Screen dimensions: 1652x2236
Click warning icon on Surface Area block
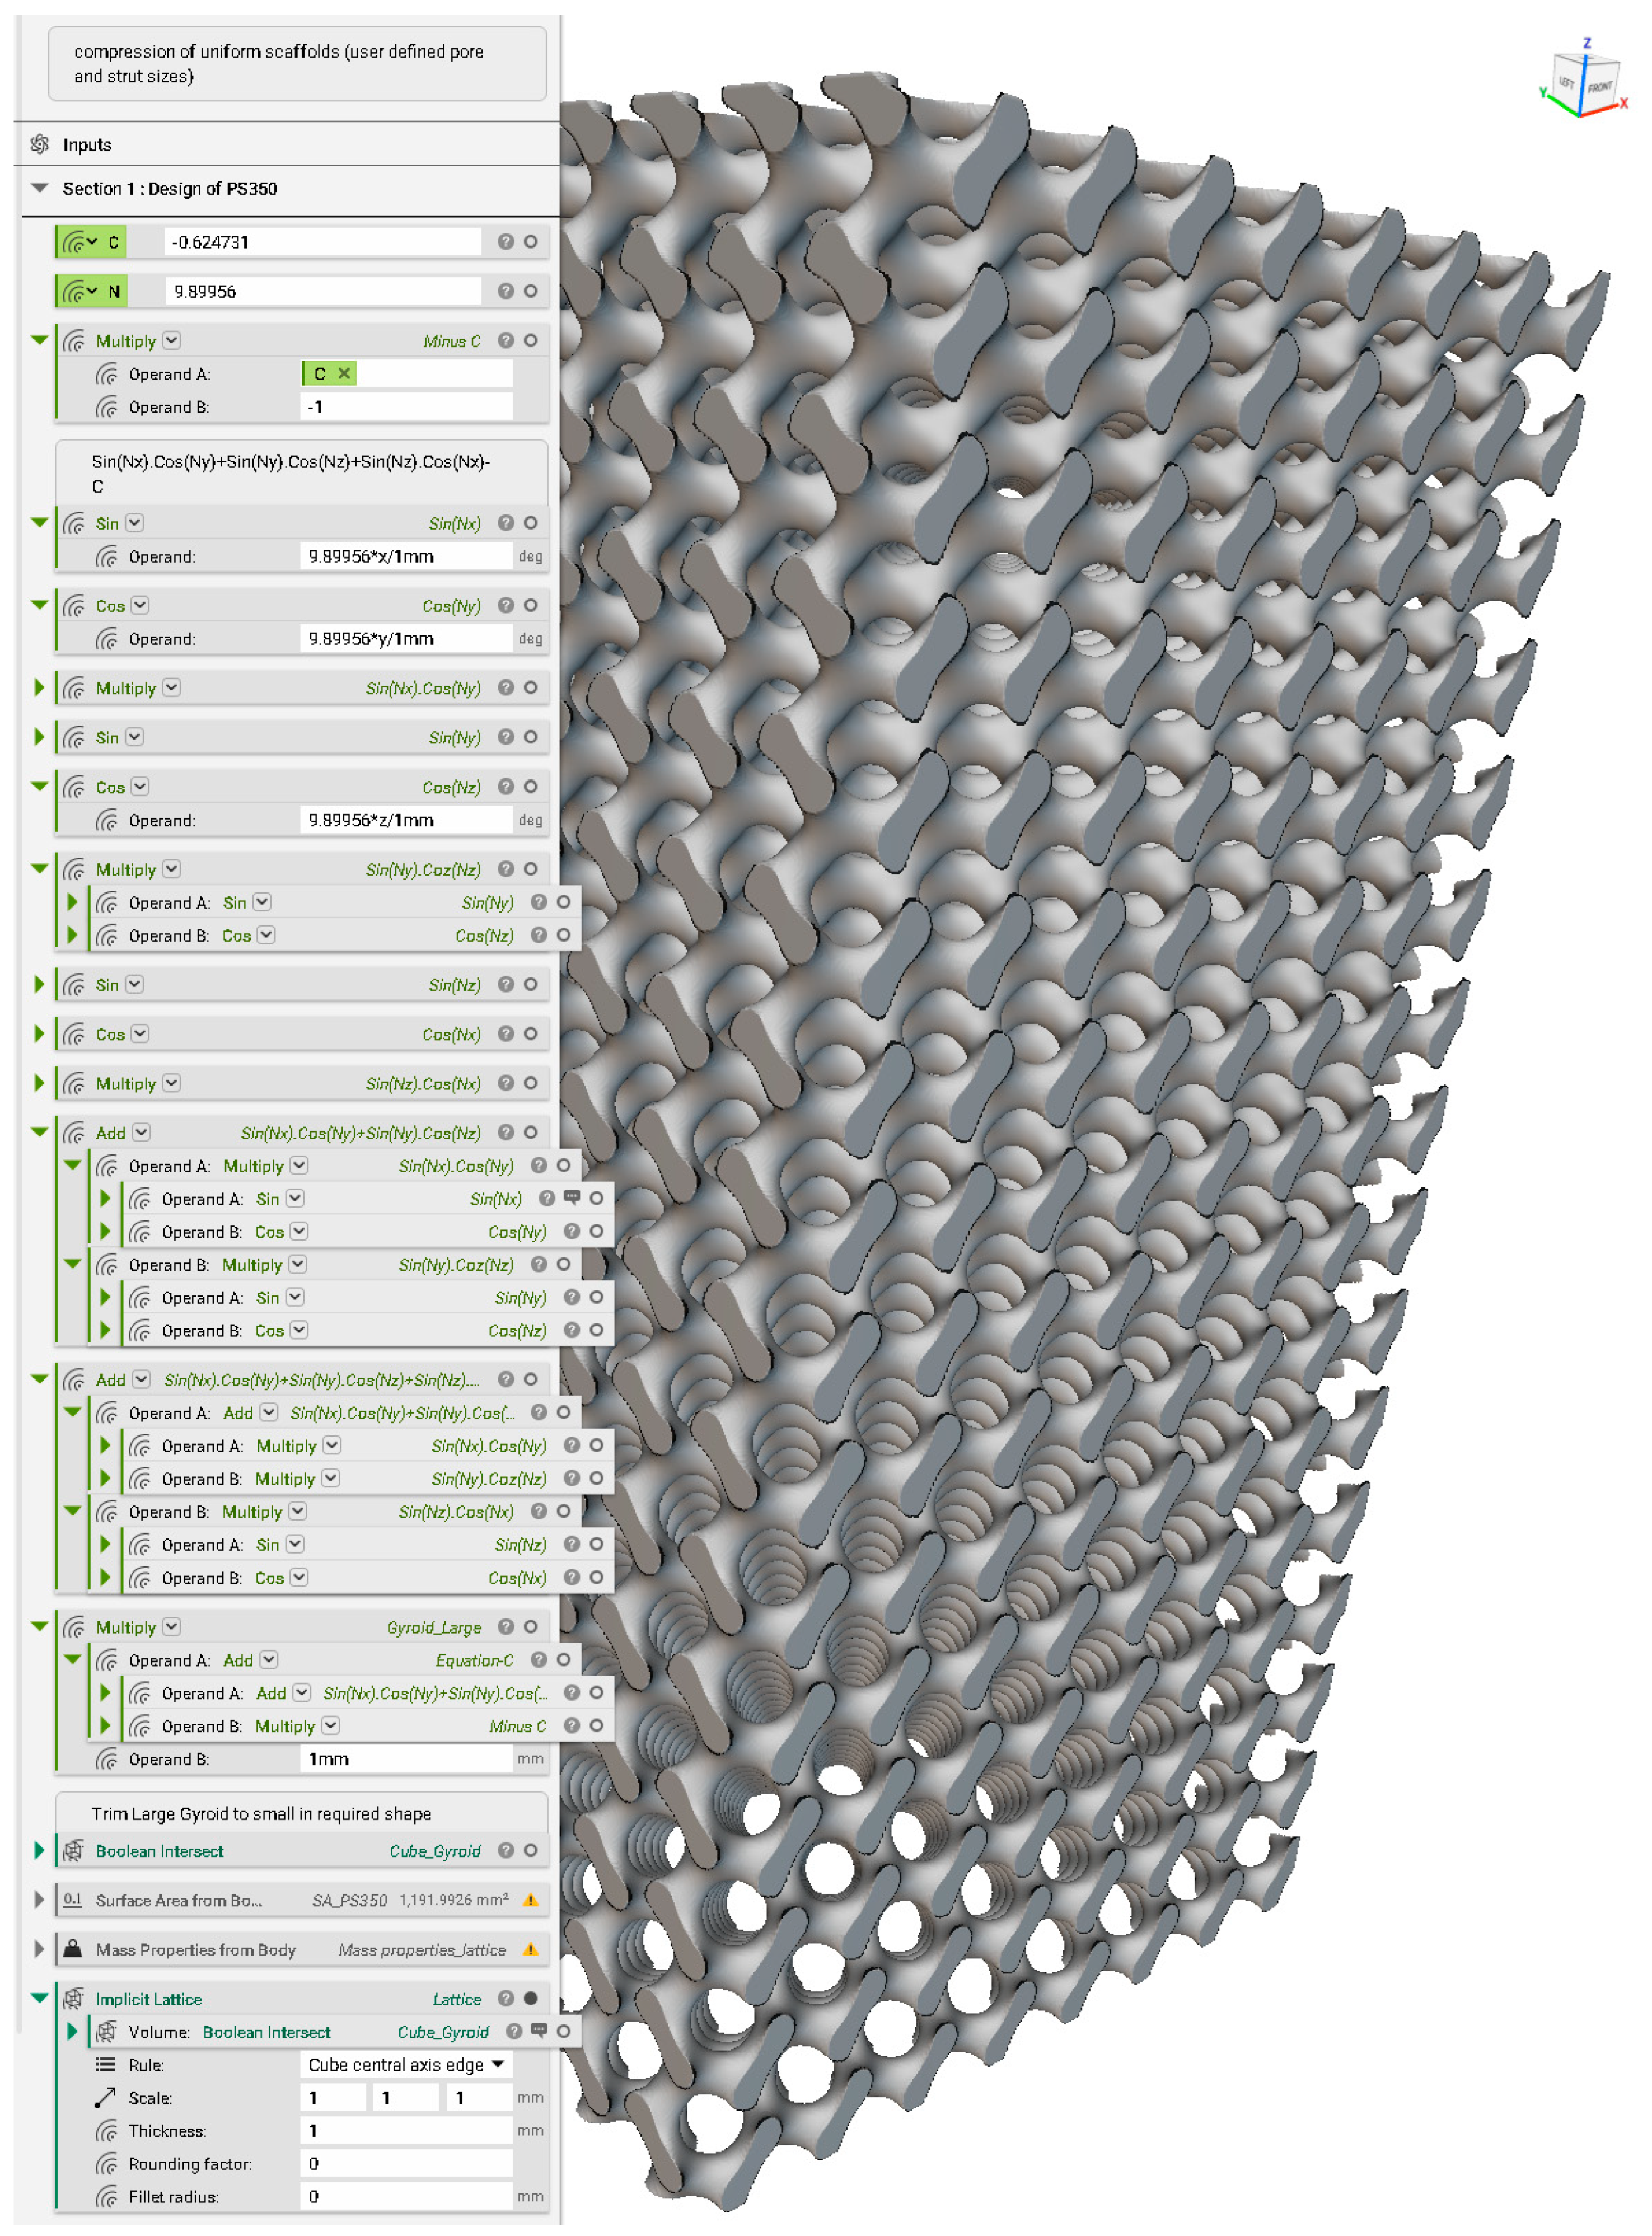(531, 1899)
